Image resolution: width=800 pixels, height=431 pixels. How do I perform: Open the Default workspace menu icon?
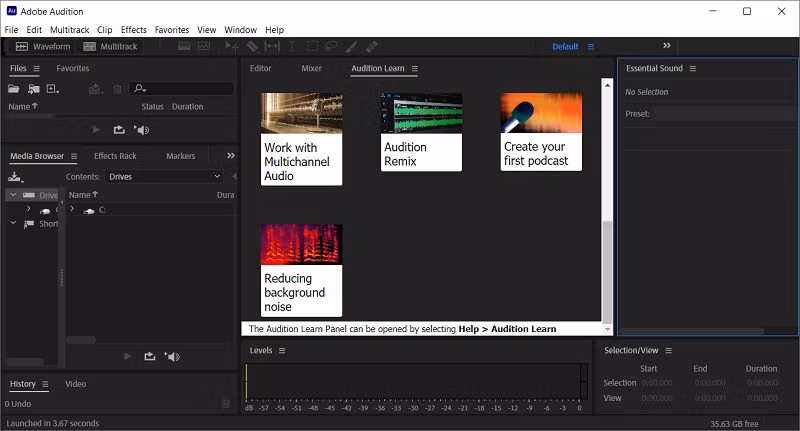(x=591, y=46)
